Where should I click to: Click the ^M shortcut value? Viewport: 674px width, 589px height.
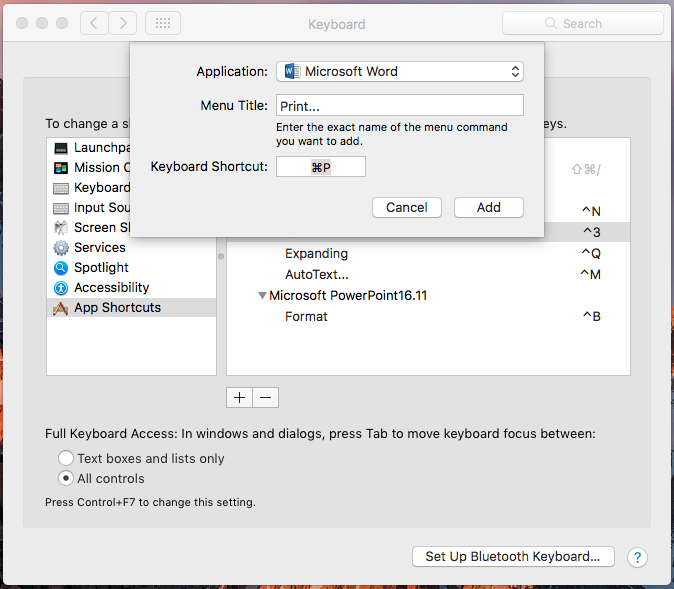(x=591, y=275)
